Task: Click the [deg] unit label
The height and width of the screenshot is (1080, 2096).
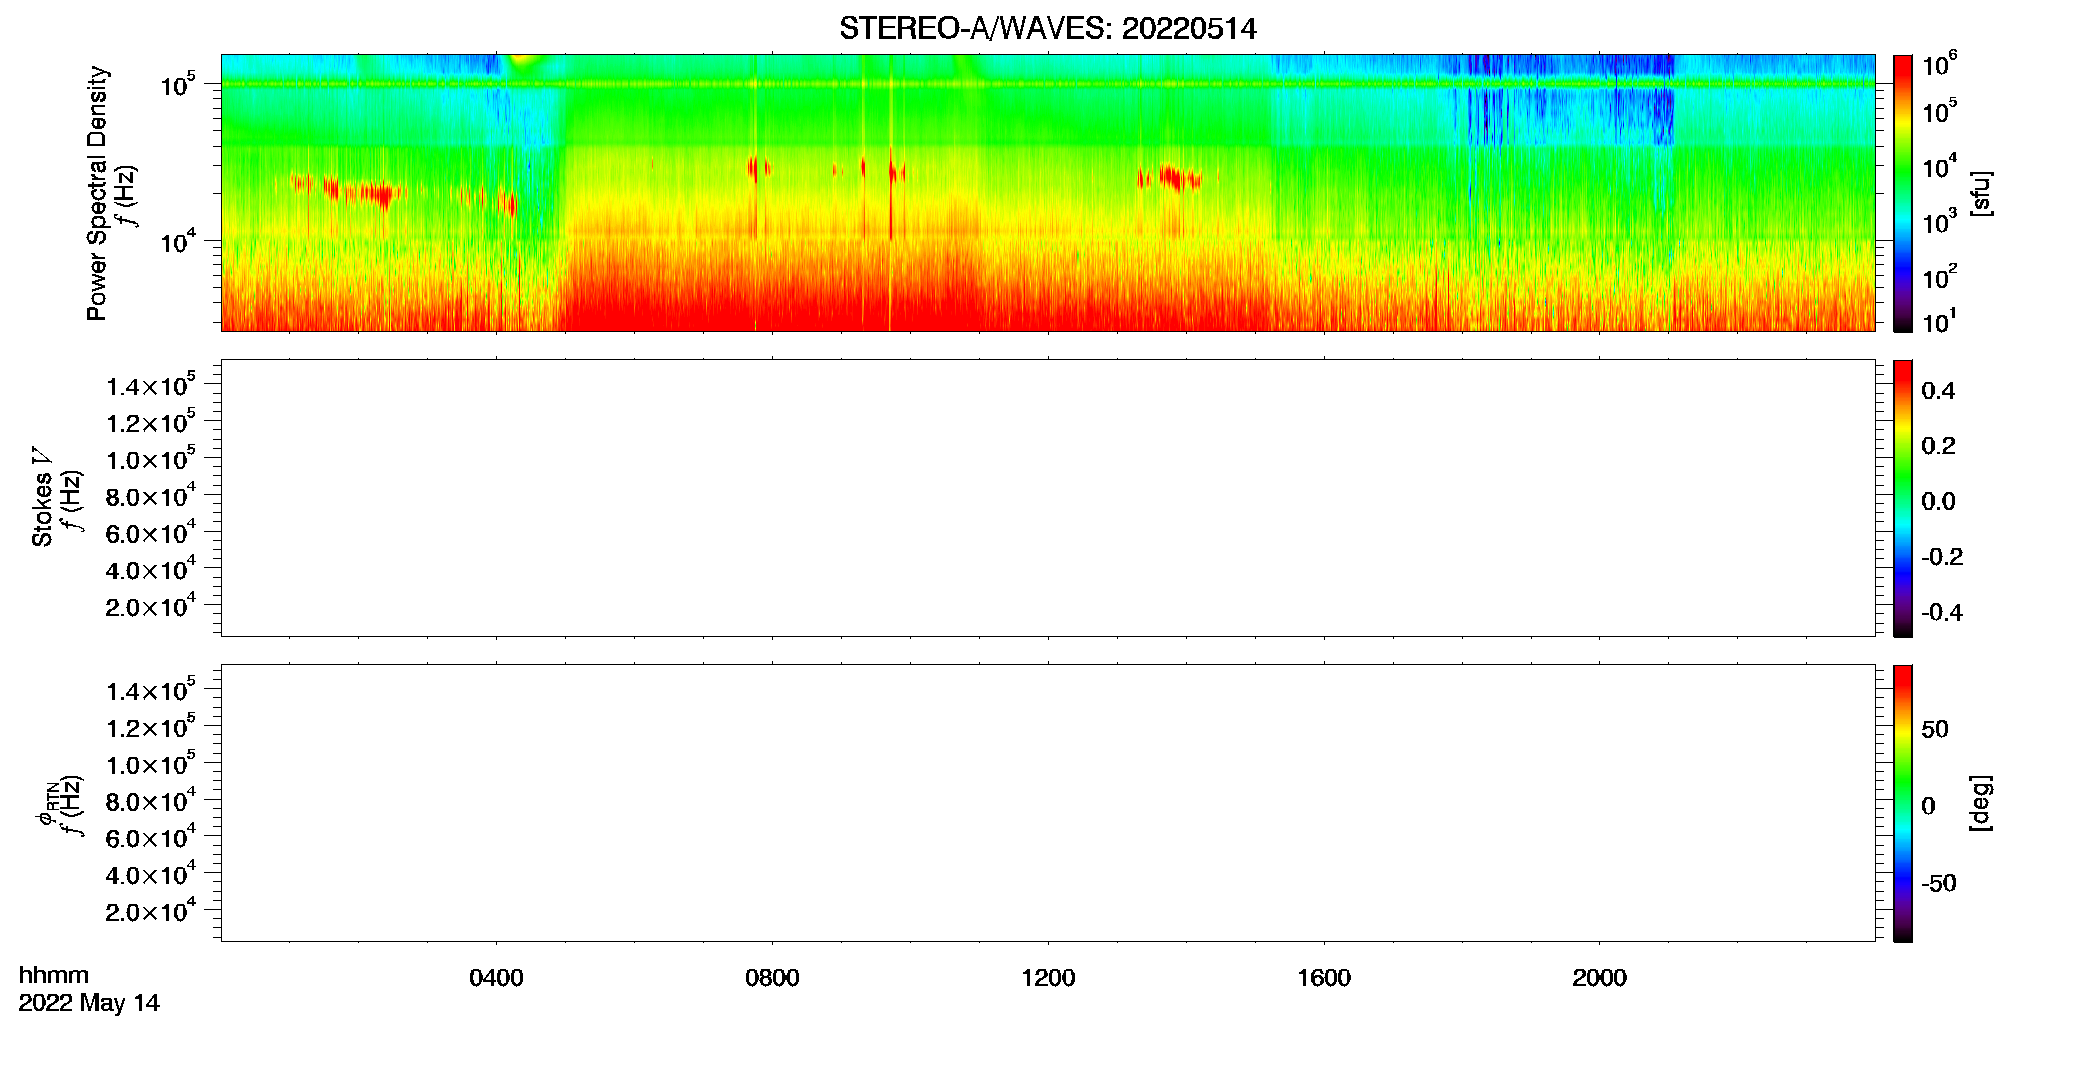Action: point(1981,803)
